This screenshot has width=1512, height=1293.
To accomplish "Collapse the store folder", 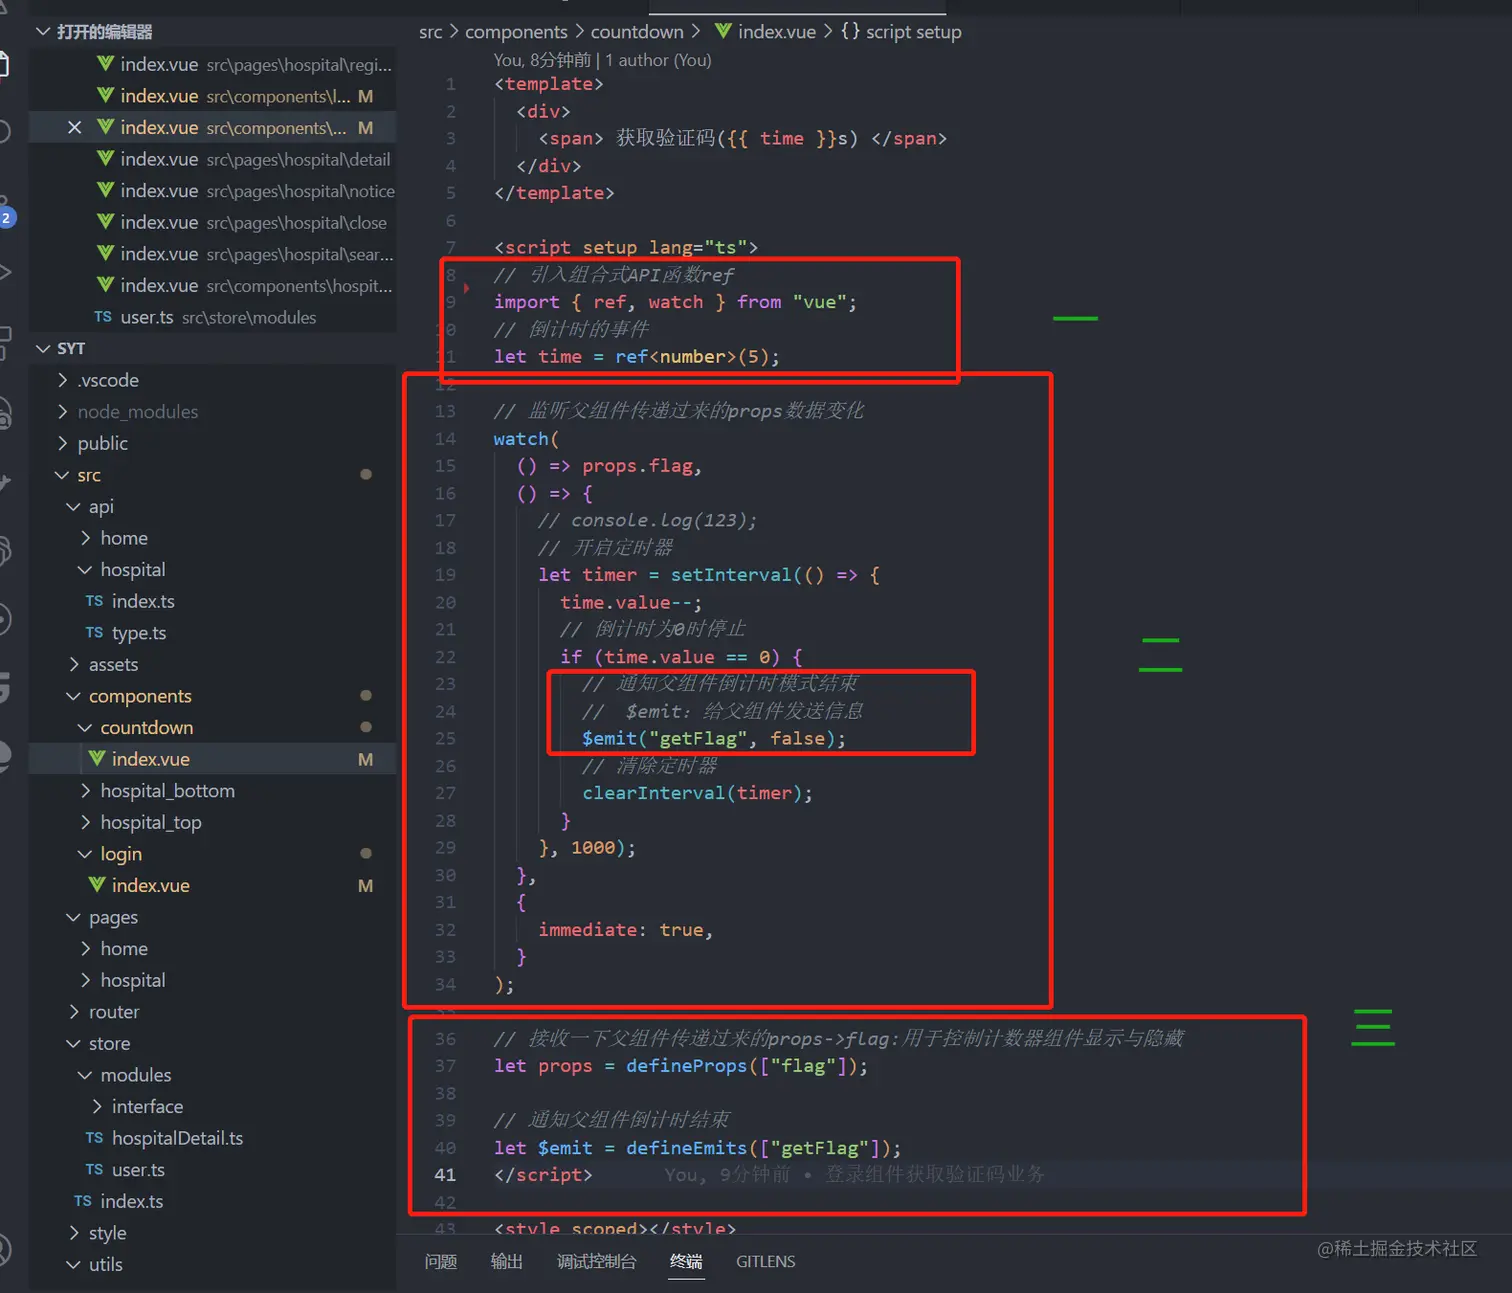I will click(x=73, y=1044).
